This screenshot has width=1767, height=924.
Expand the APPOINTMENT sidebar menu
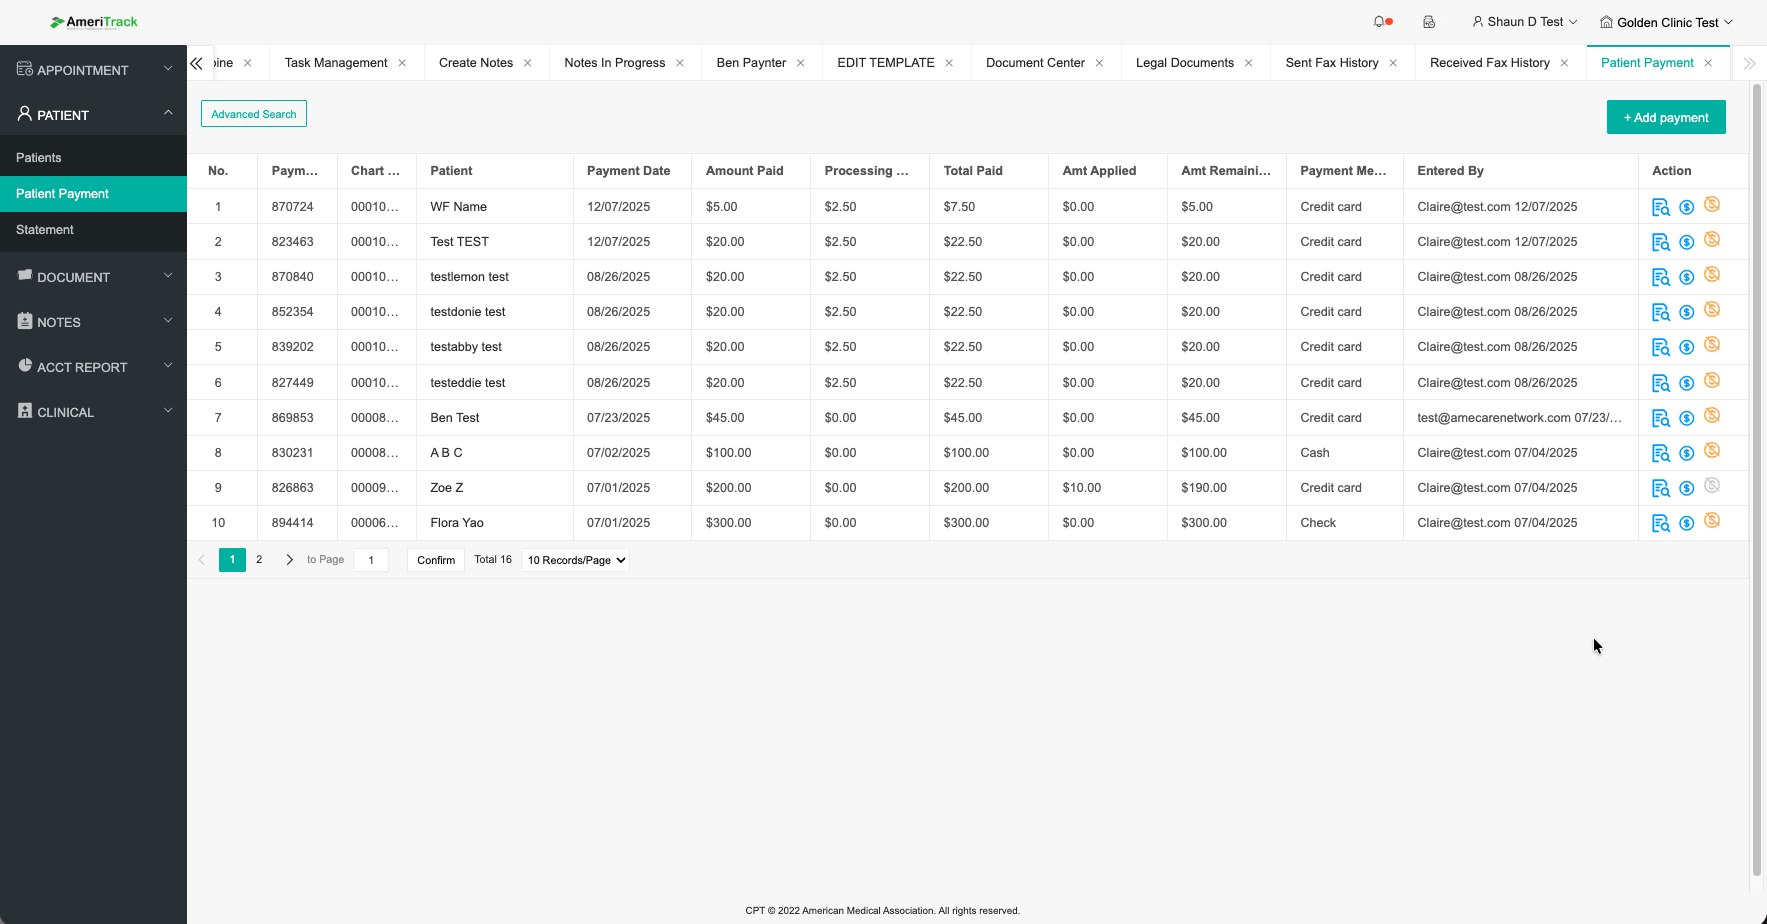93,70
